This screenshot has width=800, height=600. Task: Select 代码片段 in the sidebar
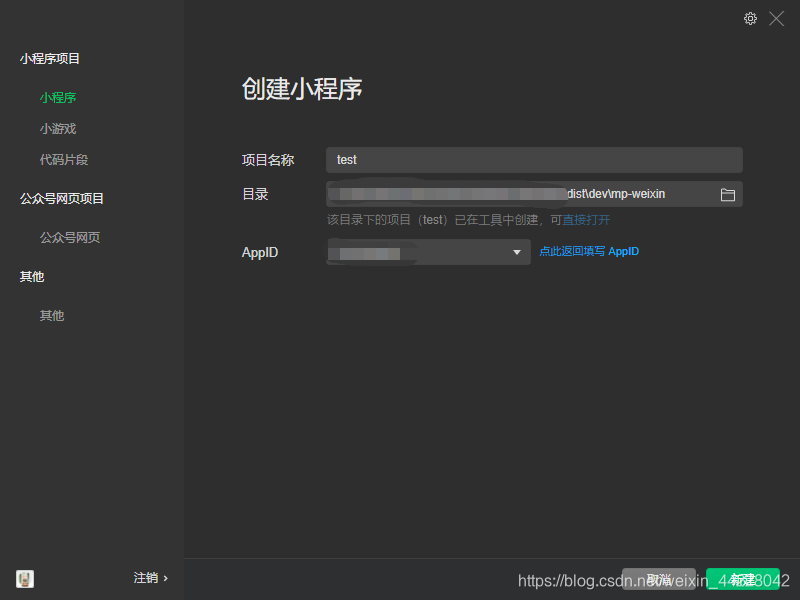coord(64,159)
